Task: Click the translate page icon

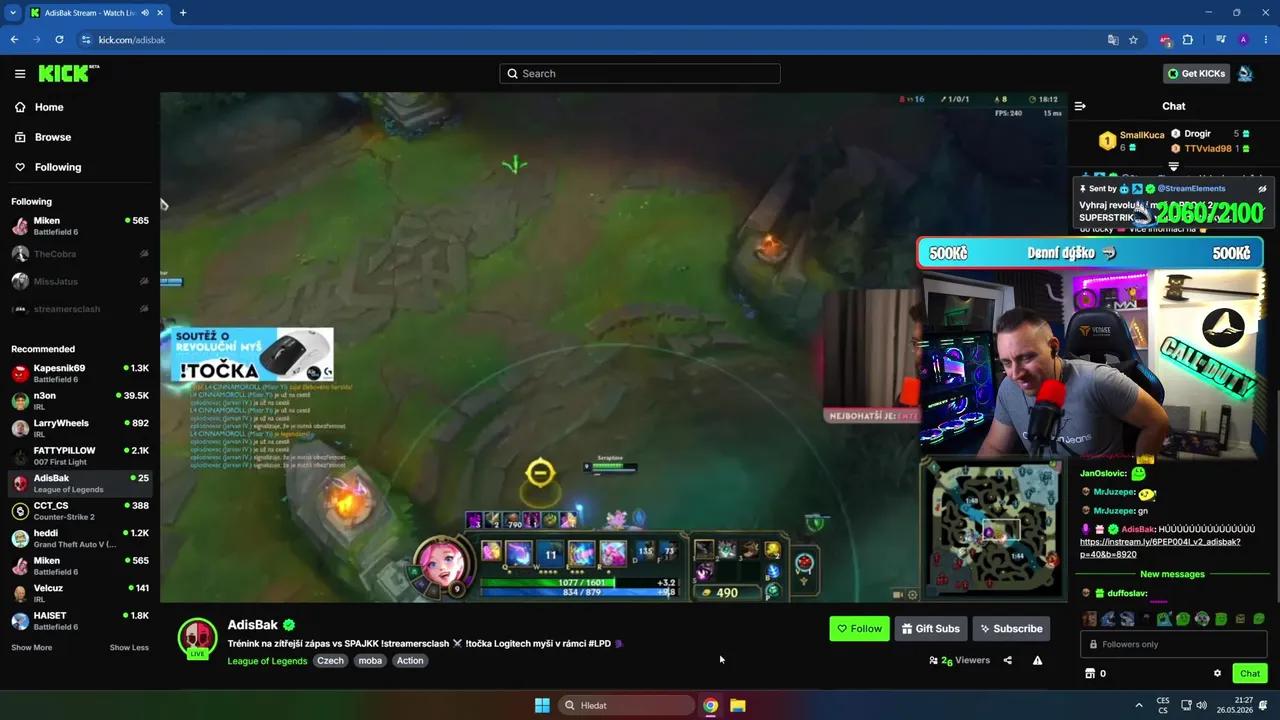Action: [x=1113, y=40]
